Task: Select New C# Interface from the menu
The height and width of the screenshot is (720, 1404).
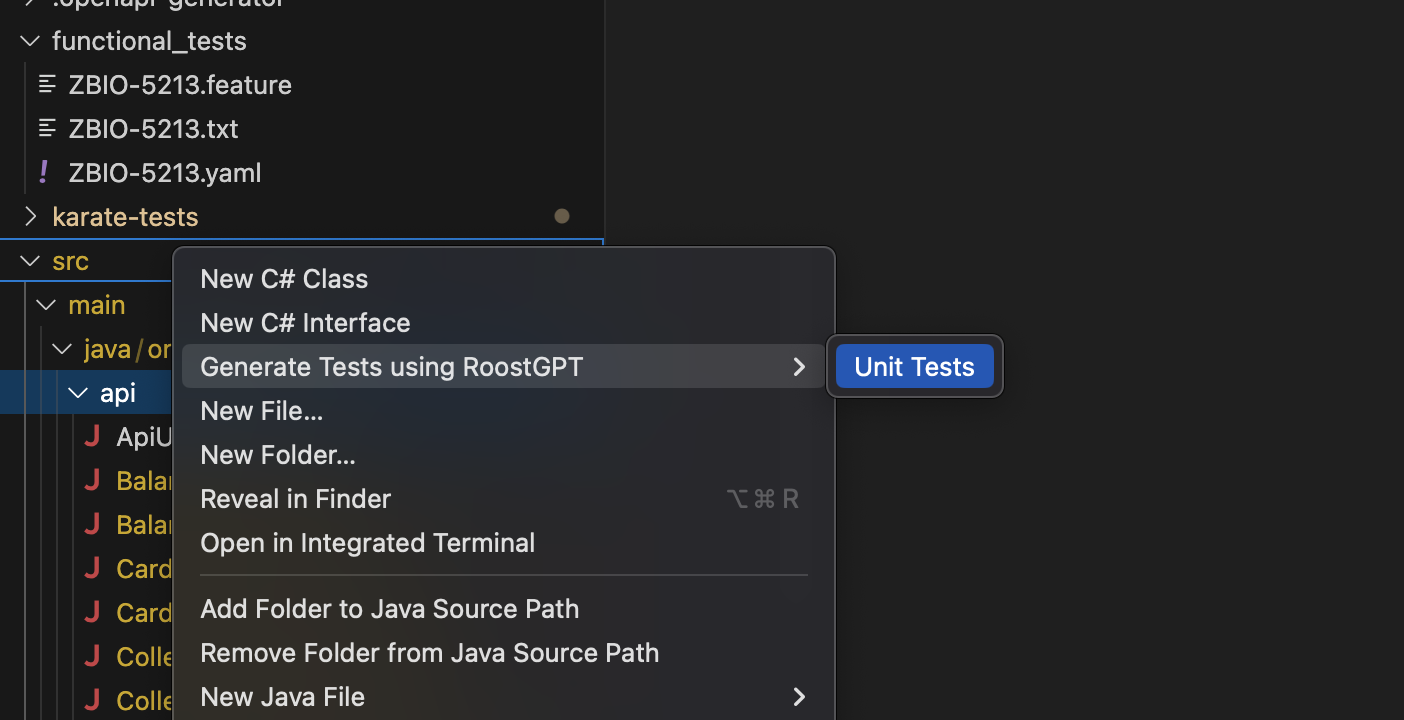Action: point(305,322)
